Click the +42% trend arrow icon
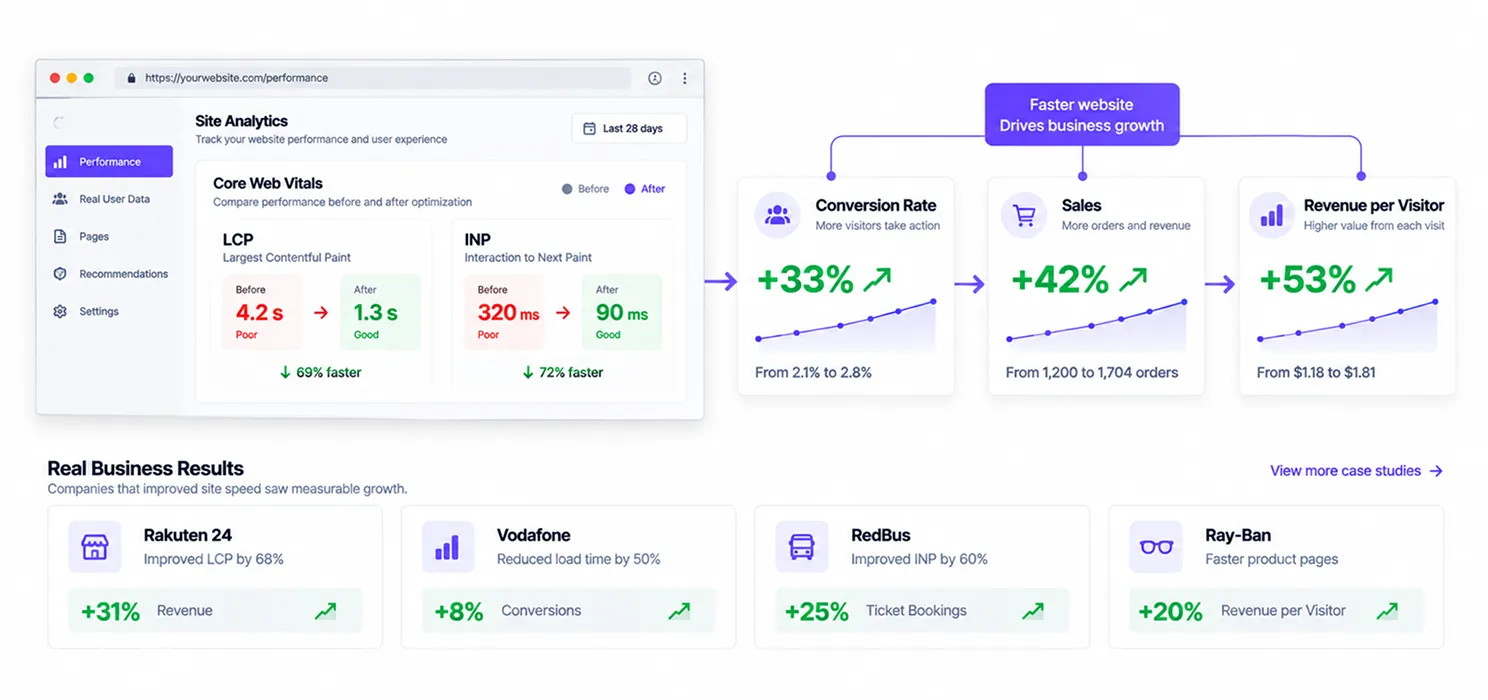Image resolution: width=1488 pixels, height=700 pixels. tap(1131, 279)
